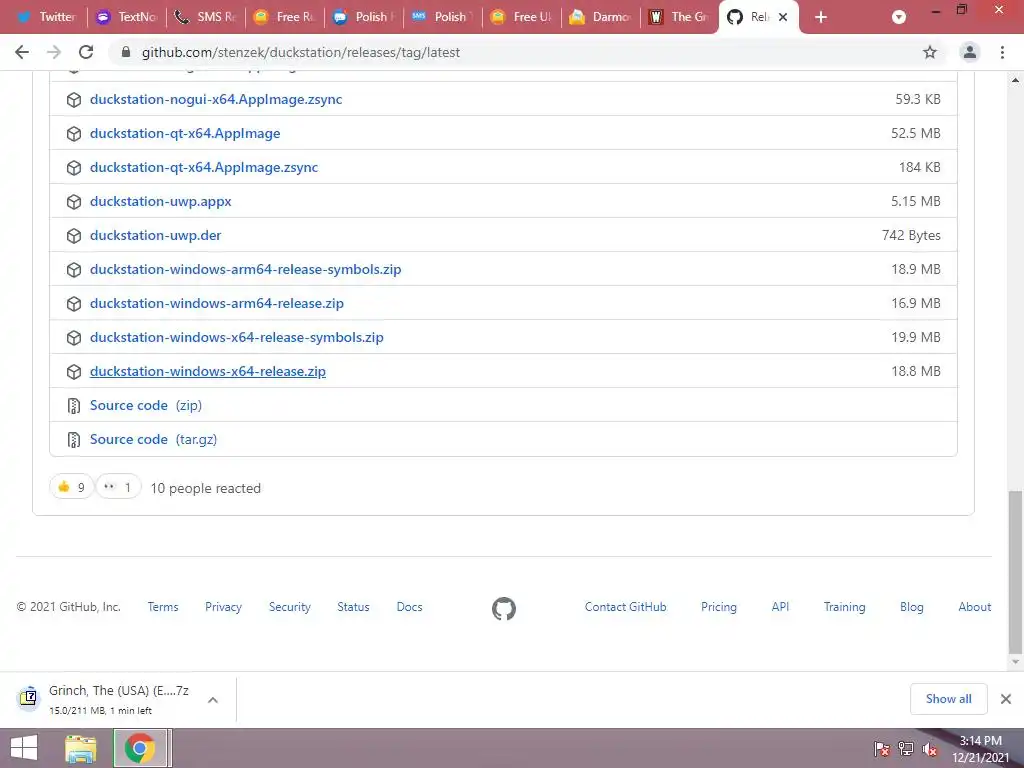Click the Action Center flag tray icon
The image size is (1024, 768).
(882, 749)
